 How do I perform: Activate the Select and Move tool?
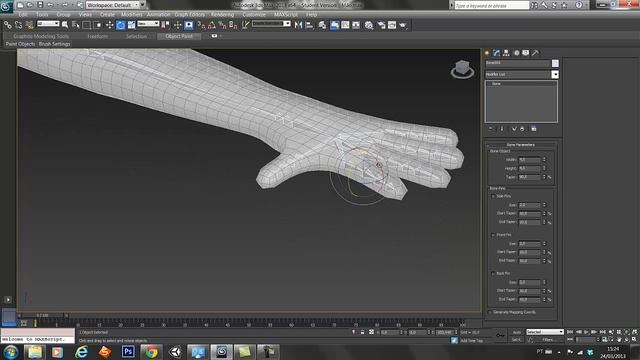[x=109, y=25]
